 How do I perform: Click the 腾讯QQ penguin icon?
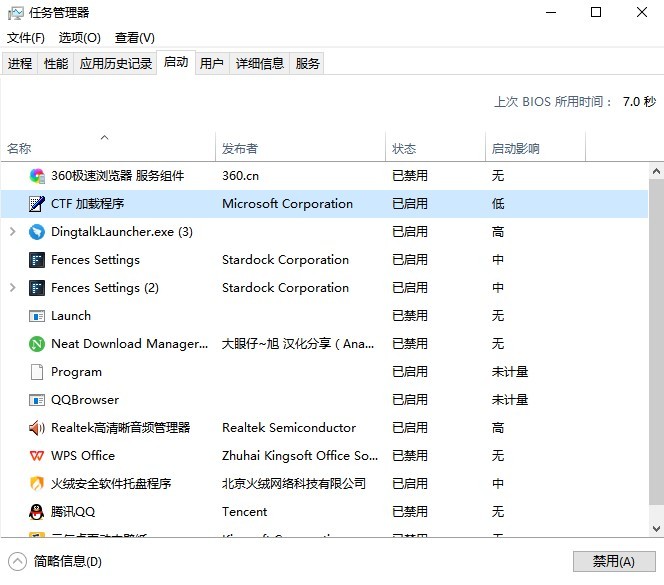(37, 512)
